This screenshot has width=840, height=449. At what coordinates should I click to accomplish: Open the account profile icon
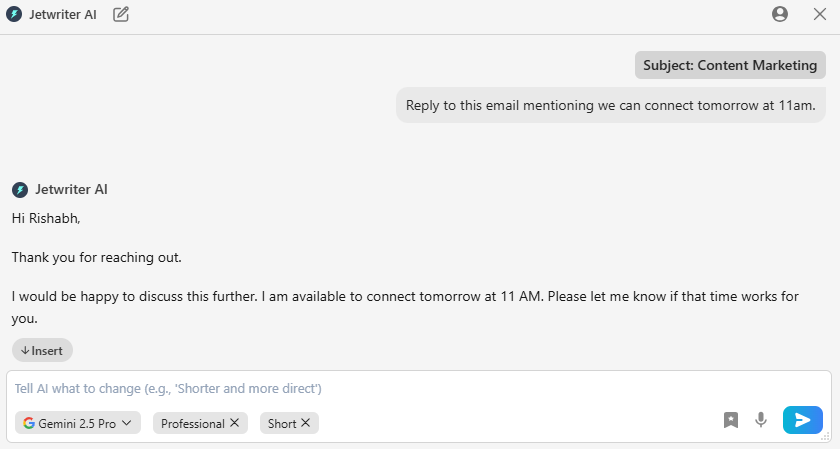tap(780, 14)
